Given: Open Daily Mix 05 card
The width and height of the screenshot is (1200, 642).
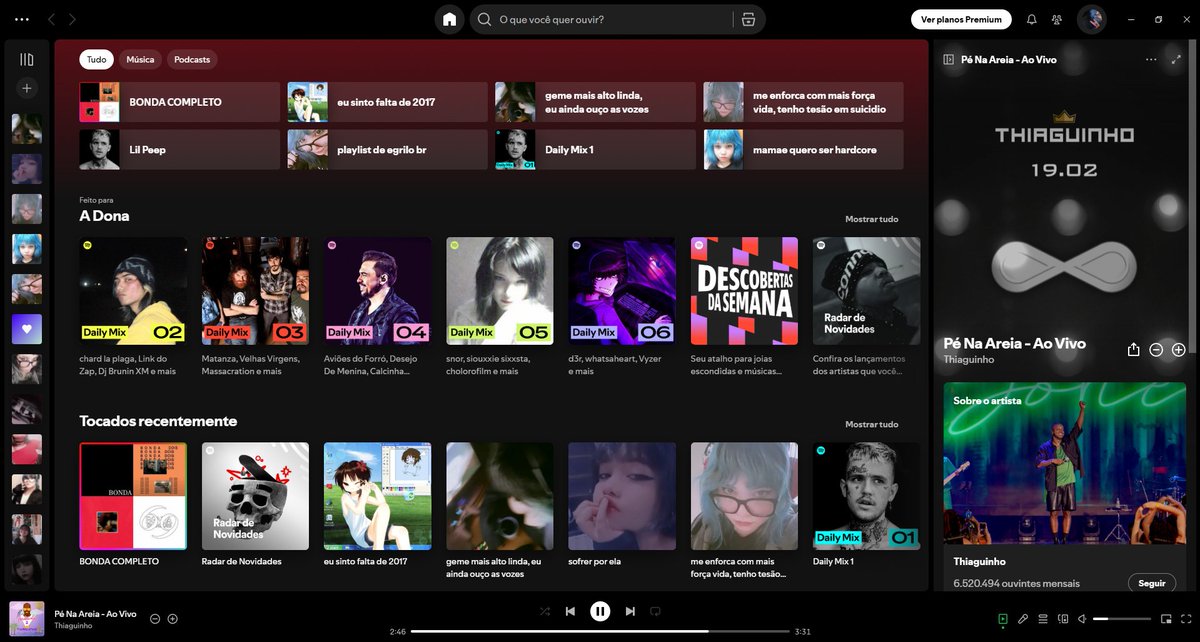Looking at the screenshot, I should click(x=500, y=307).
